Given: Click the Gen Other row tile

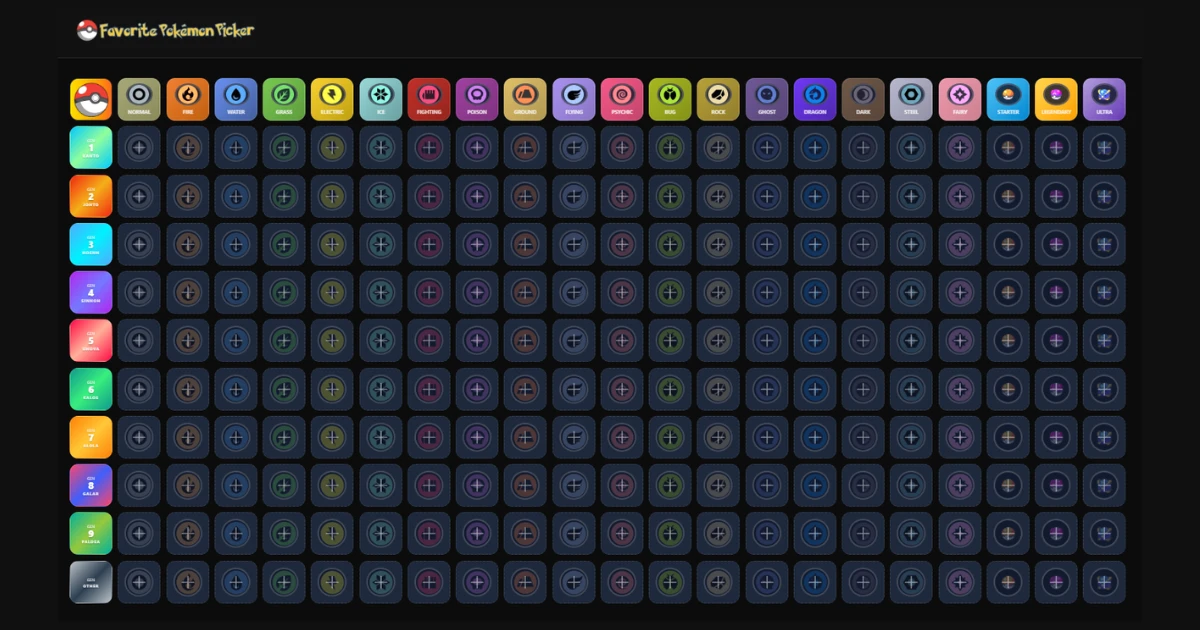Looking at the screenshot, I should 91,582.
